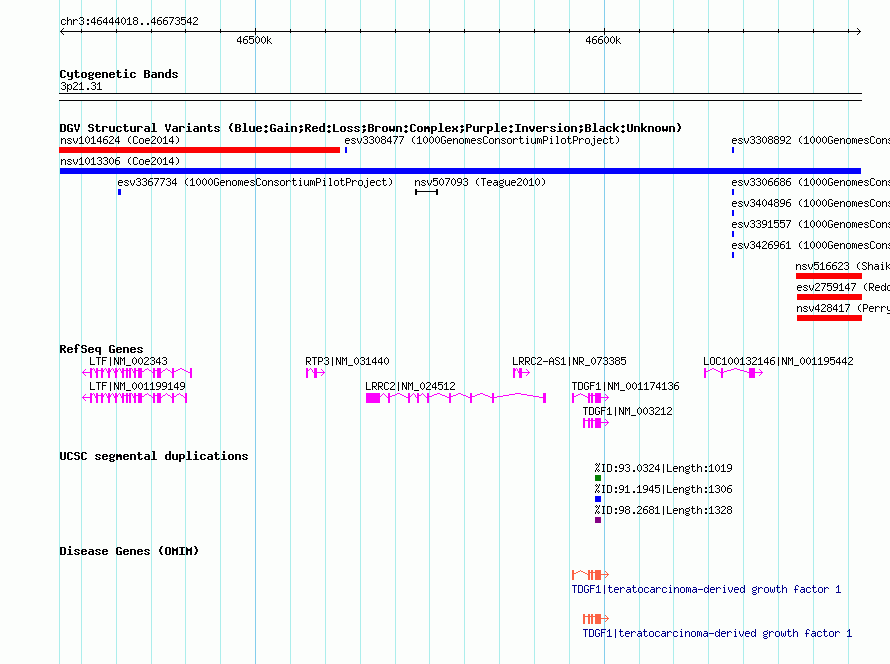Click the red nsv1014624 loss variant bar
Viewport: 890px width, 664px height.
pyautogui.click(x=199, y=150)
